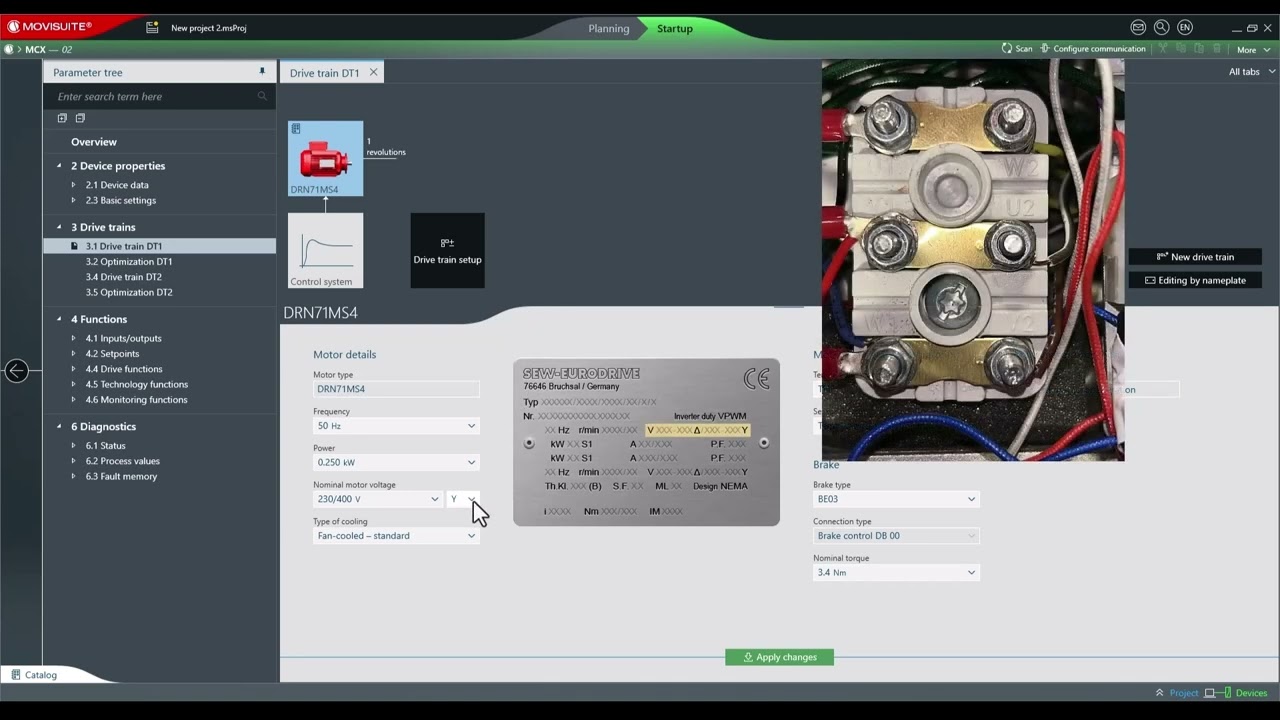The width and height of the screenshot is (1280, 720).
Task: Open the Frequency 50 Hz dropdown
Action: [396, 426]
